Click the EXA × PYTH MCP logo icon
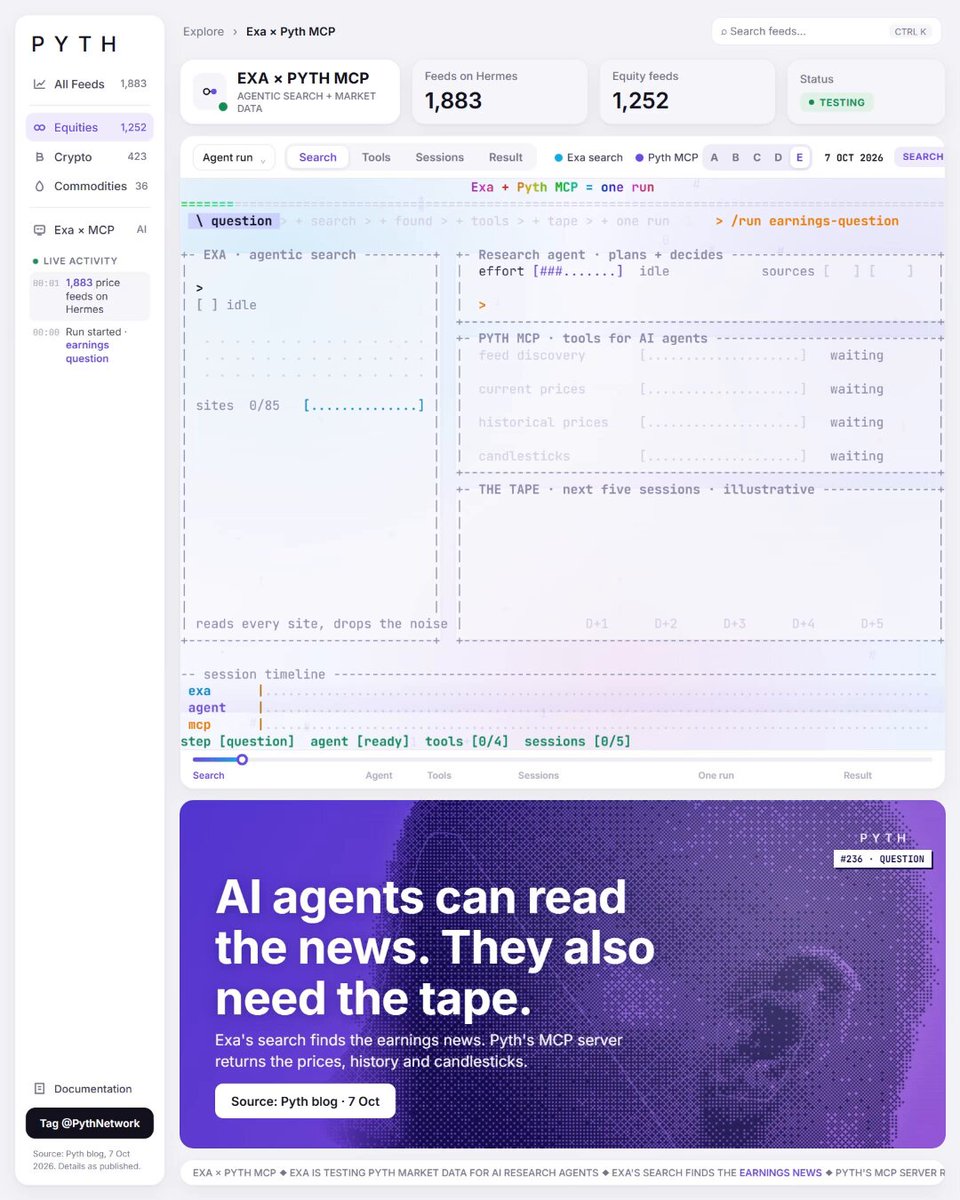This screenshot has height=1200, width=960. (210, 91)
